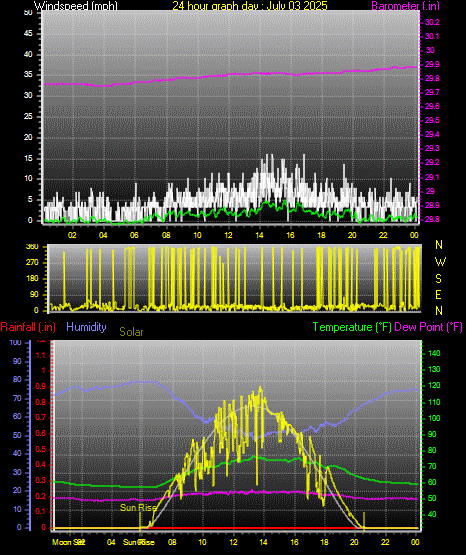Click the 24 hour graph day title
Viewport: 466px width, 555px height.
pos(250,5)
